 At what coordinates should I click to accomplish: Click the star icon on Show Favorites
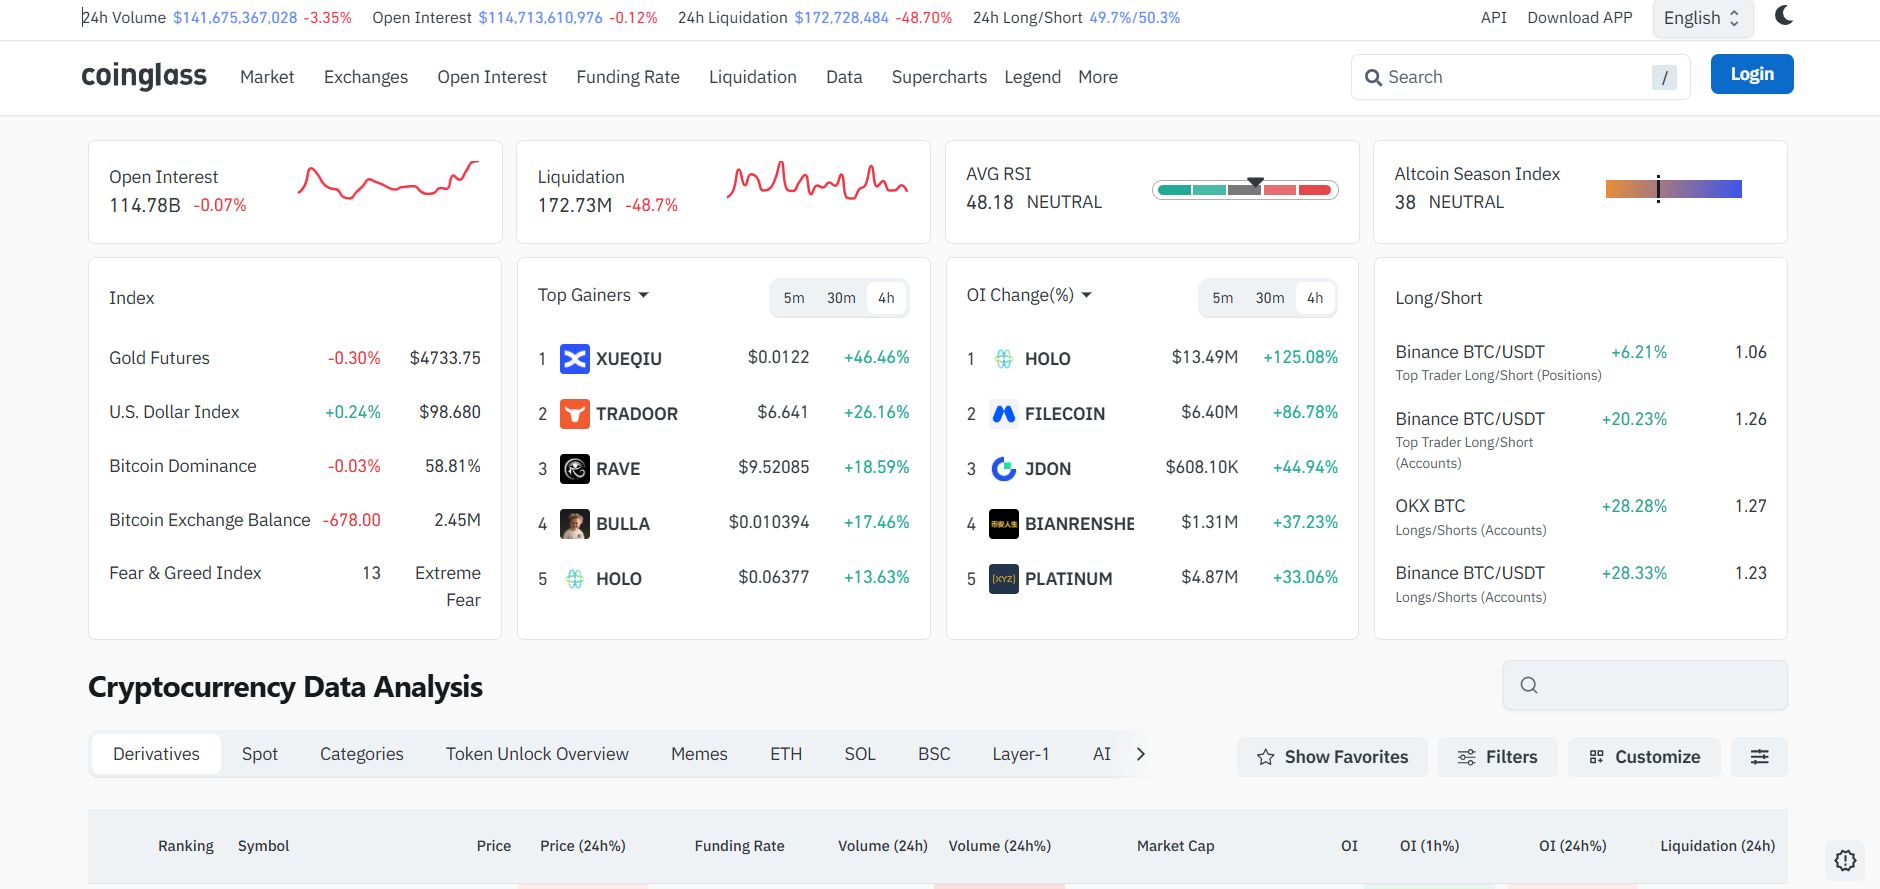click(1266, 757)
